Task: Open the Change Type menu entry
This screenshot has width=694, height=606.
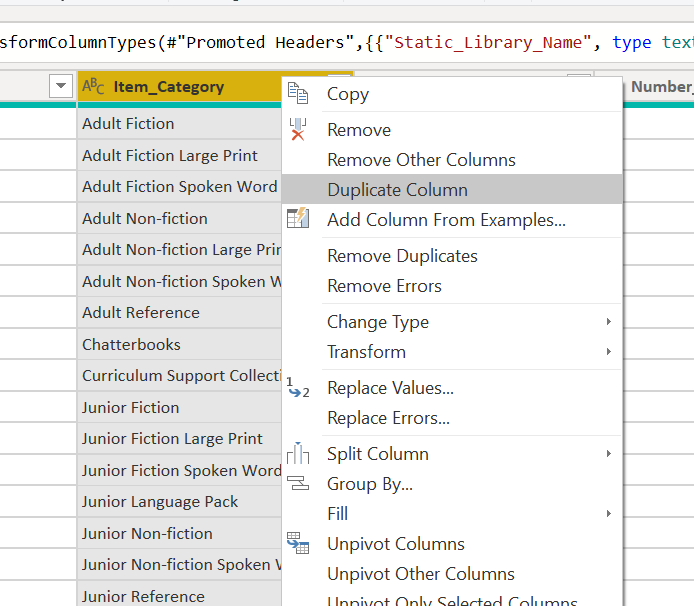Action: (x=452, y=322)
